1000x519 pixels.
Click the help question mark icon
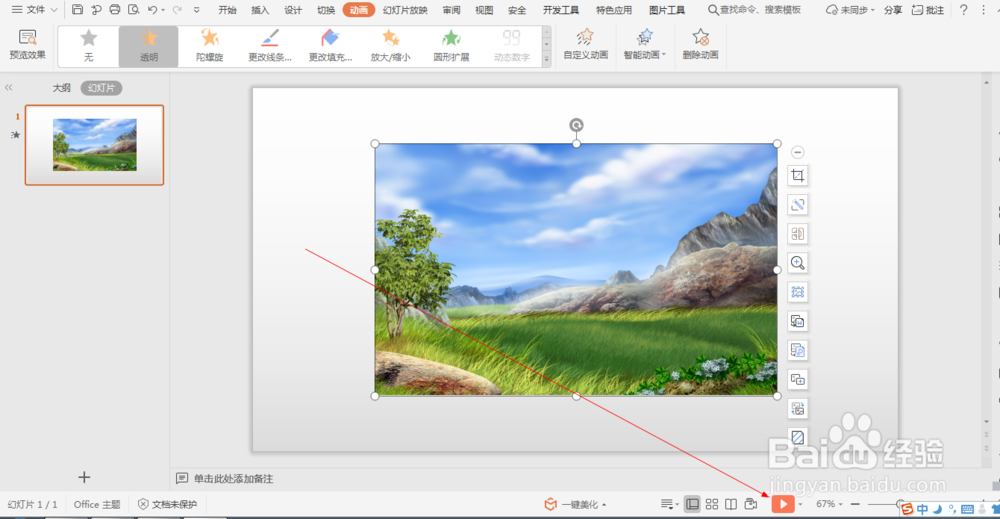click(x=964, y=10)
